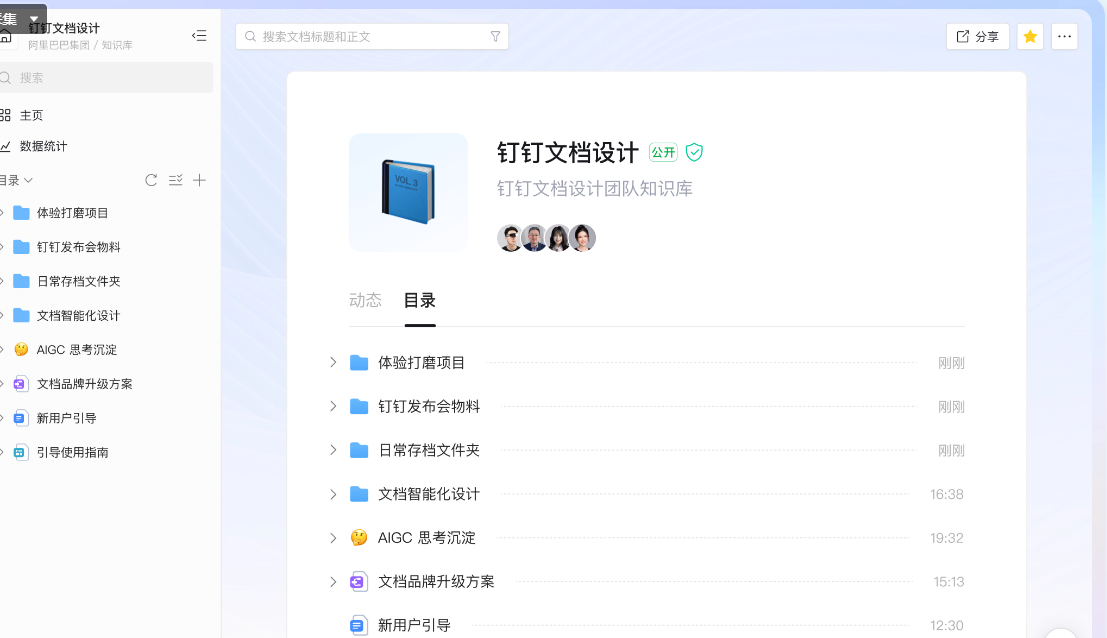Refresh the sidebar directory list
Screen dimensions: 1107x638
tap(151, 180)
